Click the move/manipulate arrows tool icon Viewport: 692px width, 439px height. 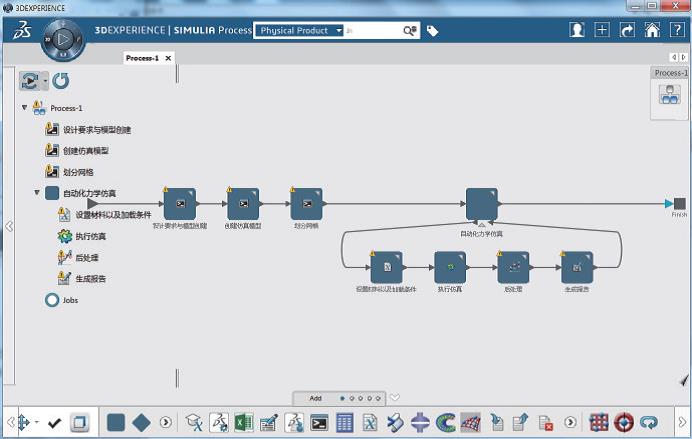click(23, 423)
